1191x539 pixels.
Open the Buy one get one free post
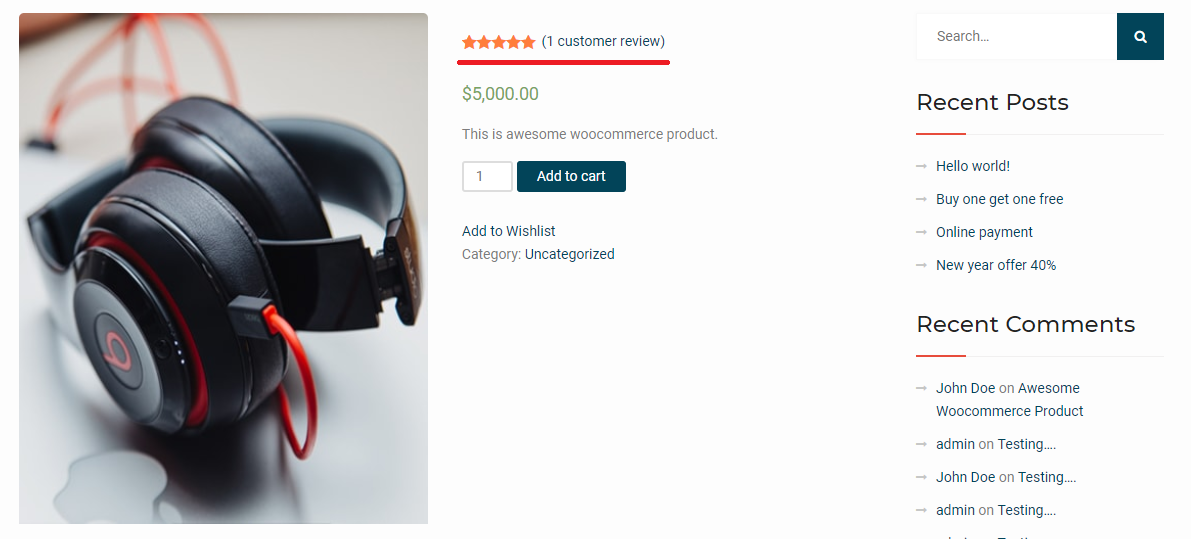tap(1000, 199)
